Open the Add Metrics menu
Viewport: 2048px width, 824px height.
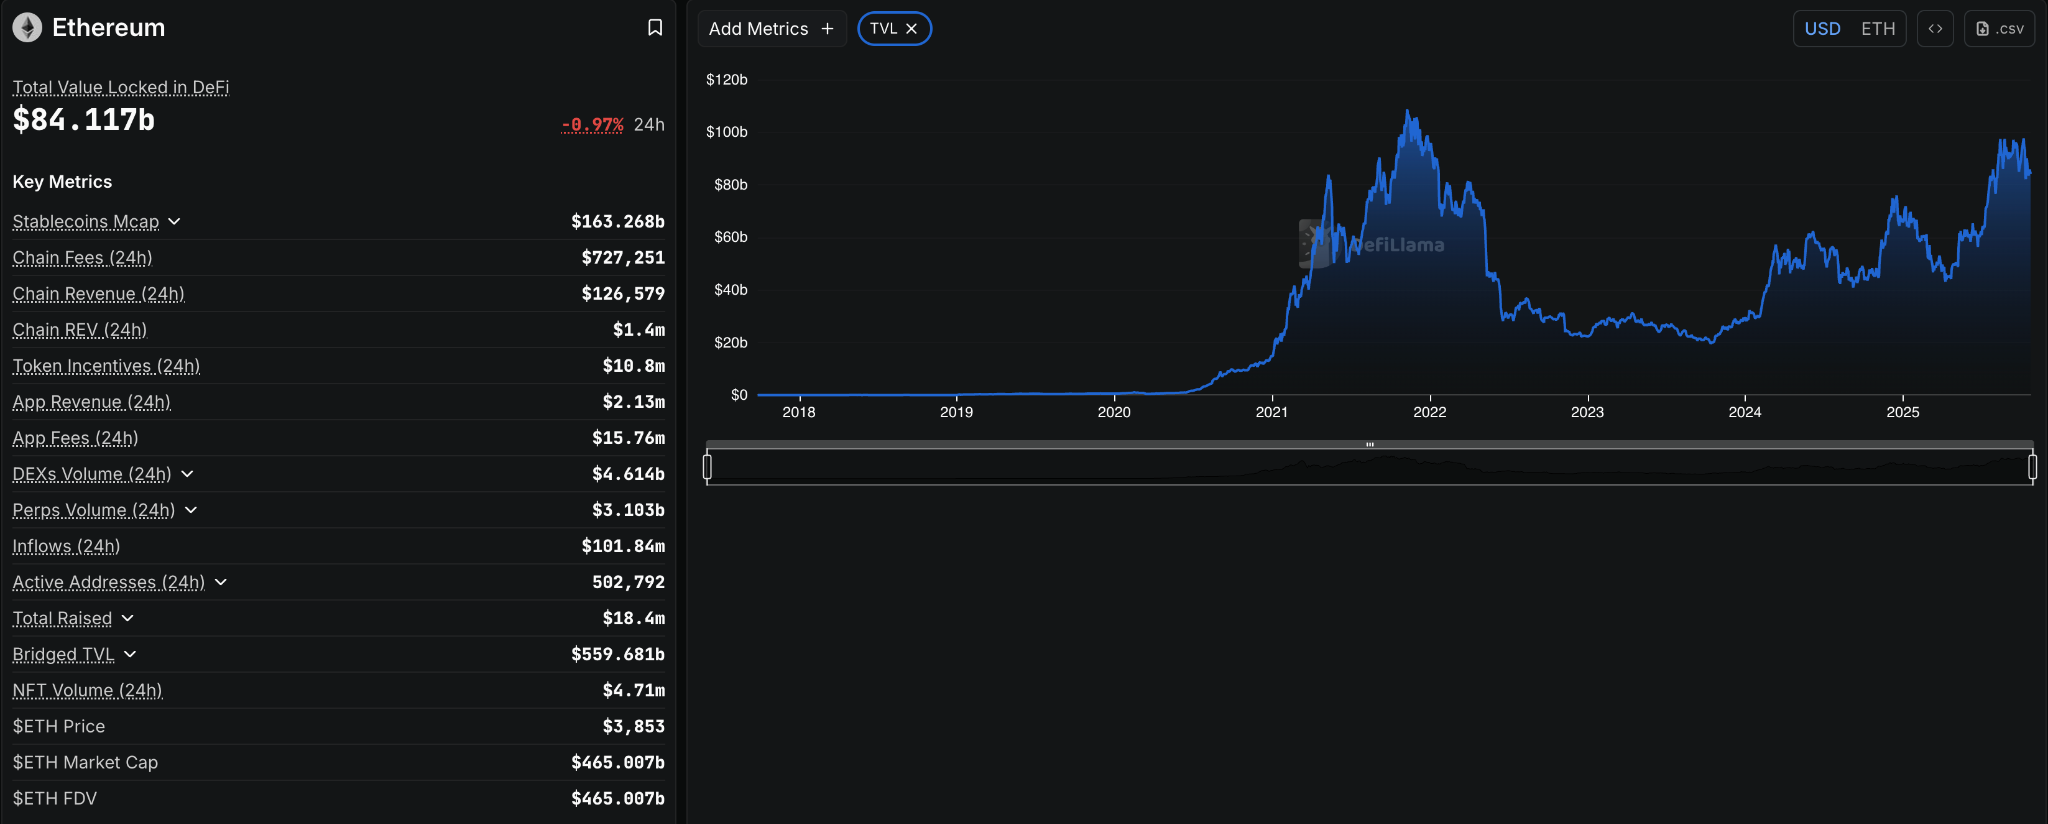coord(772,29)
